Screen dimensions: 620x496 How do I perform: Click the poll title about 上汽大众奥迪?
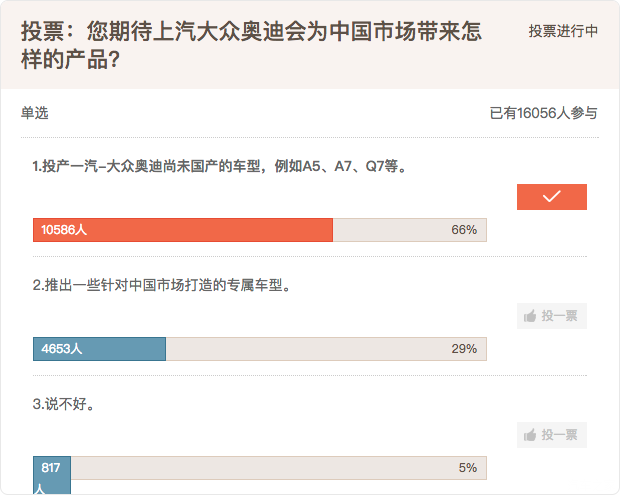pos(250,45)
